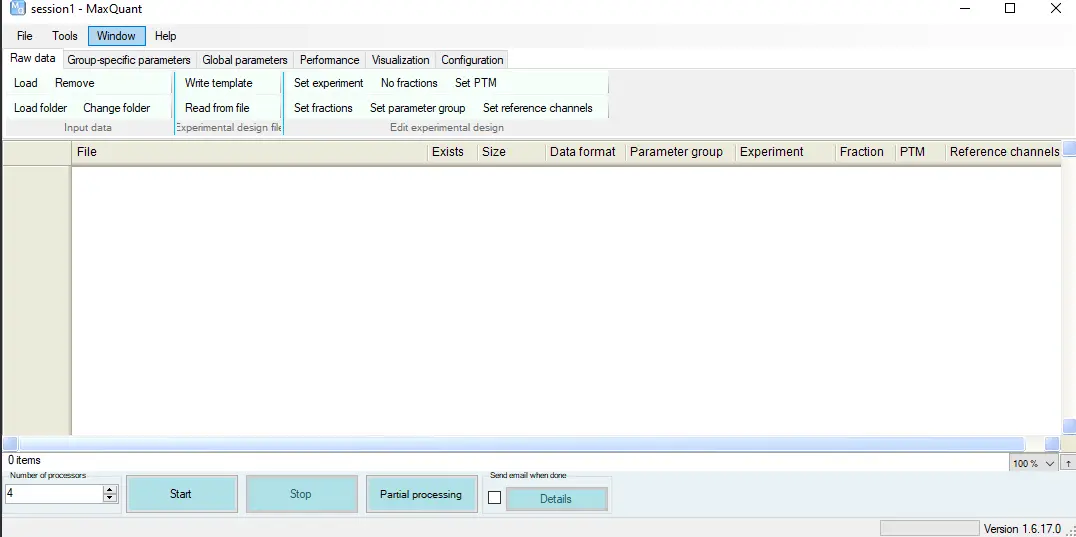Click the progress bar near version label
The height and width of the screenshot is (537, 1076).
(930, 528)
